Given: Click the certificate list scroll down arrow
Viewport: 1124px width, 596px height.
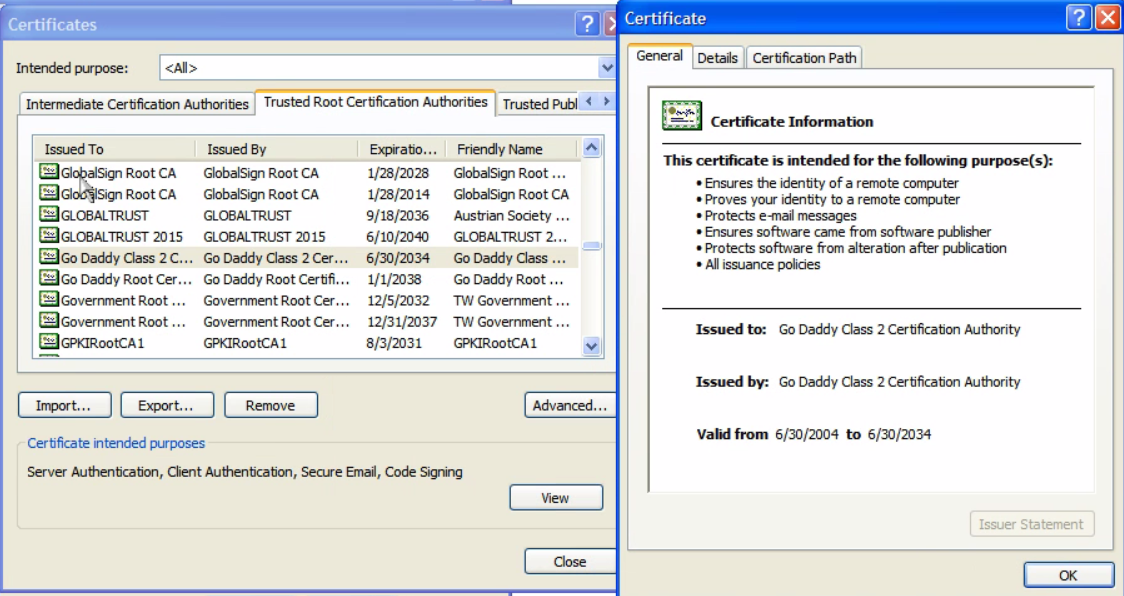Looking at the screenshot, I should pos(591,346).
